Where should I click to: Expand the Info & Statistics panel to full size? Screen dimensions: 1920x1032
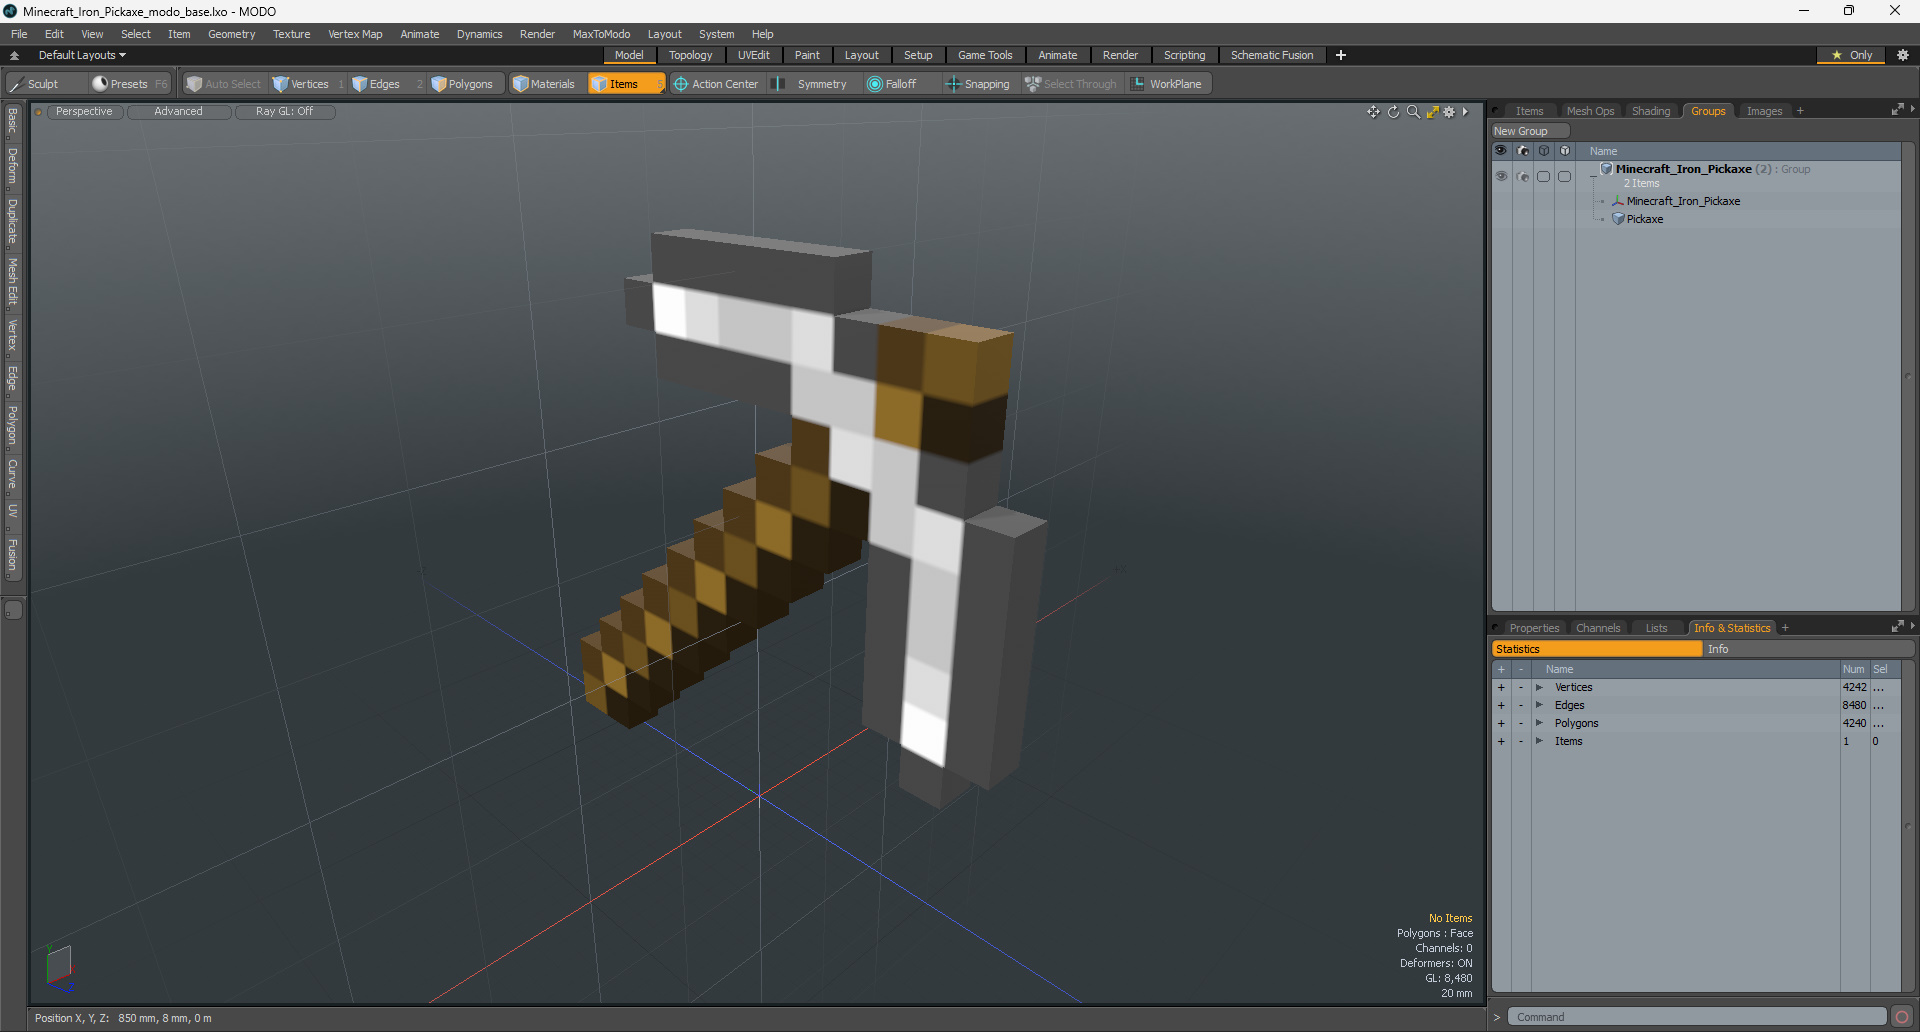(1897, 627)
